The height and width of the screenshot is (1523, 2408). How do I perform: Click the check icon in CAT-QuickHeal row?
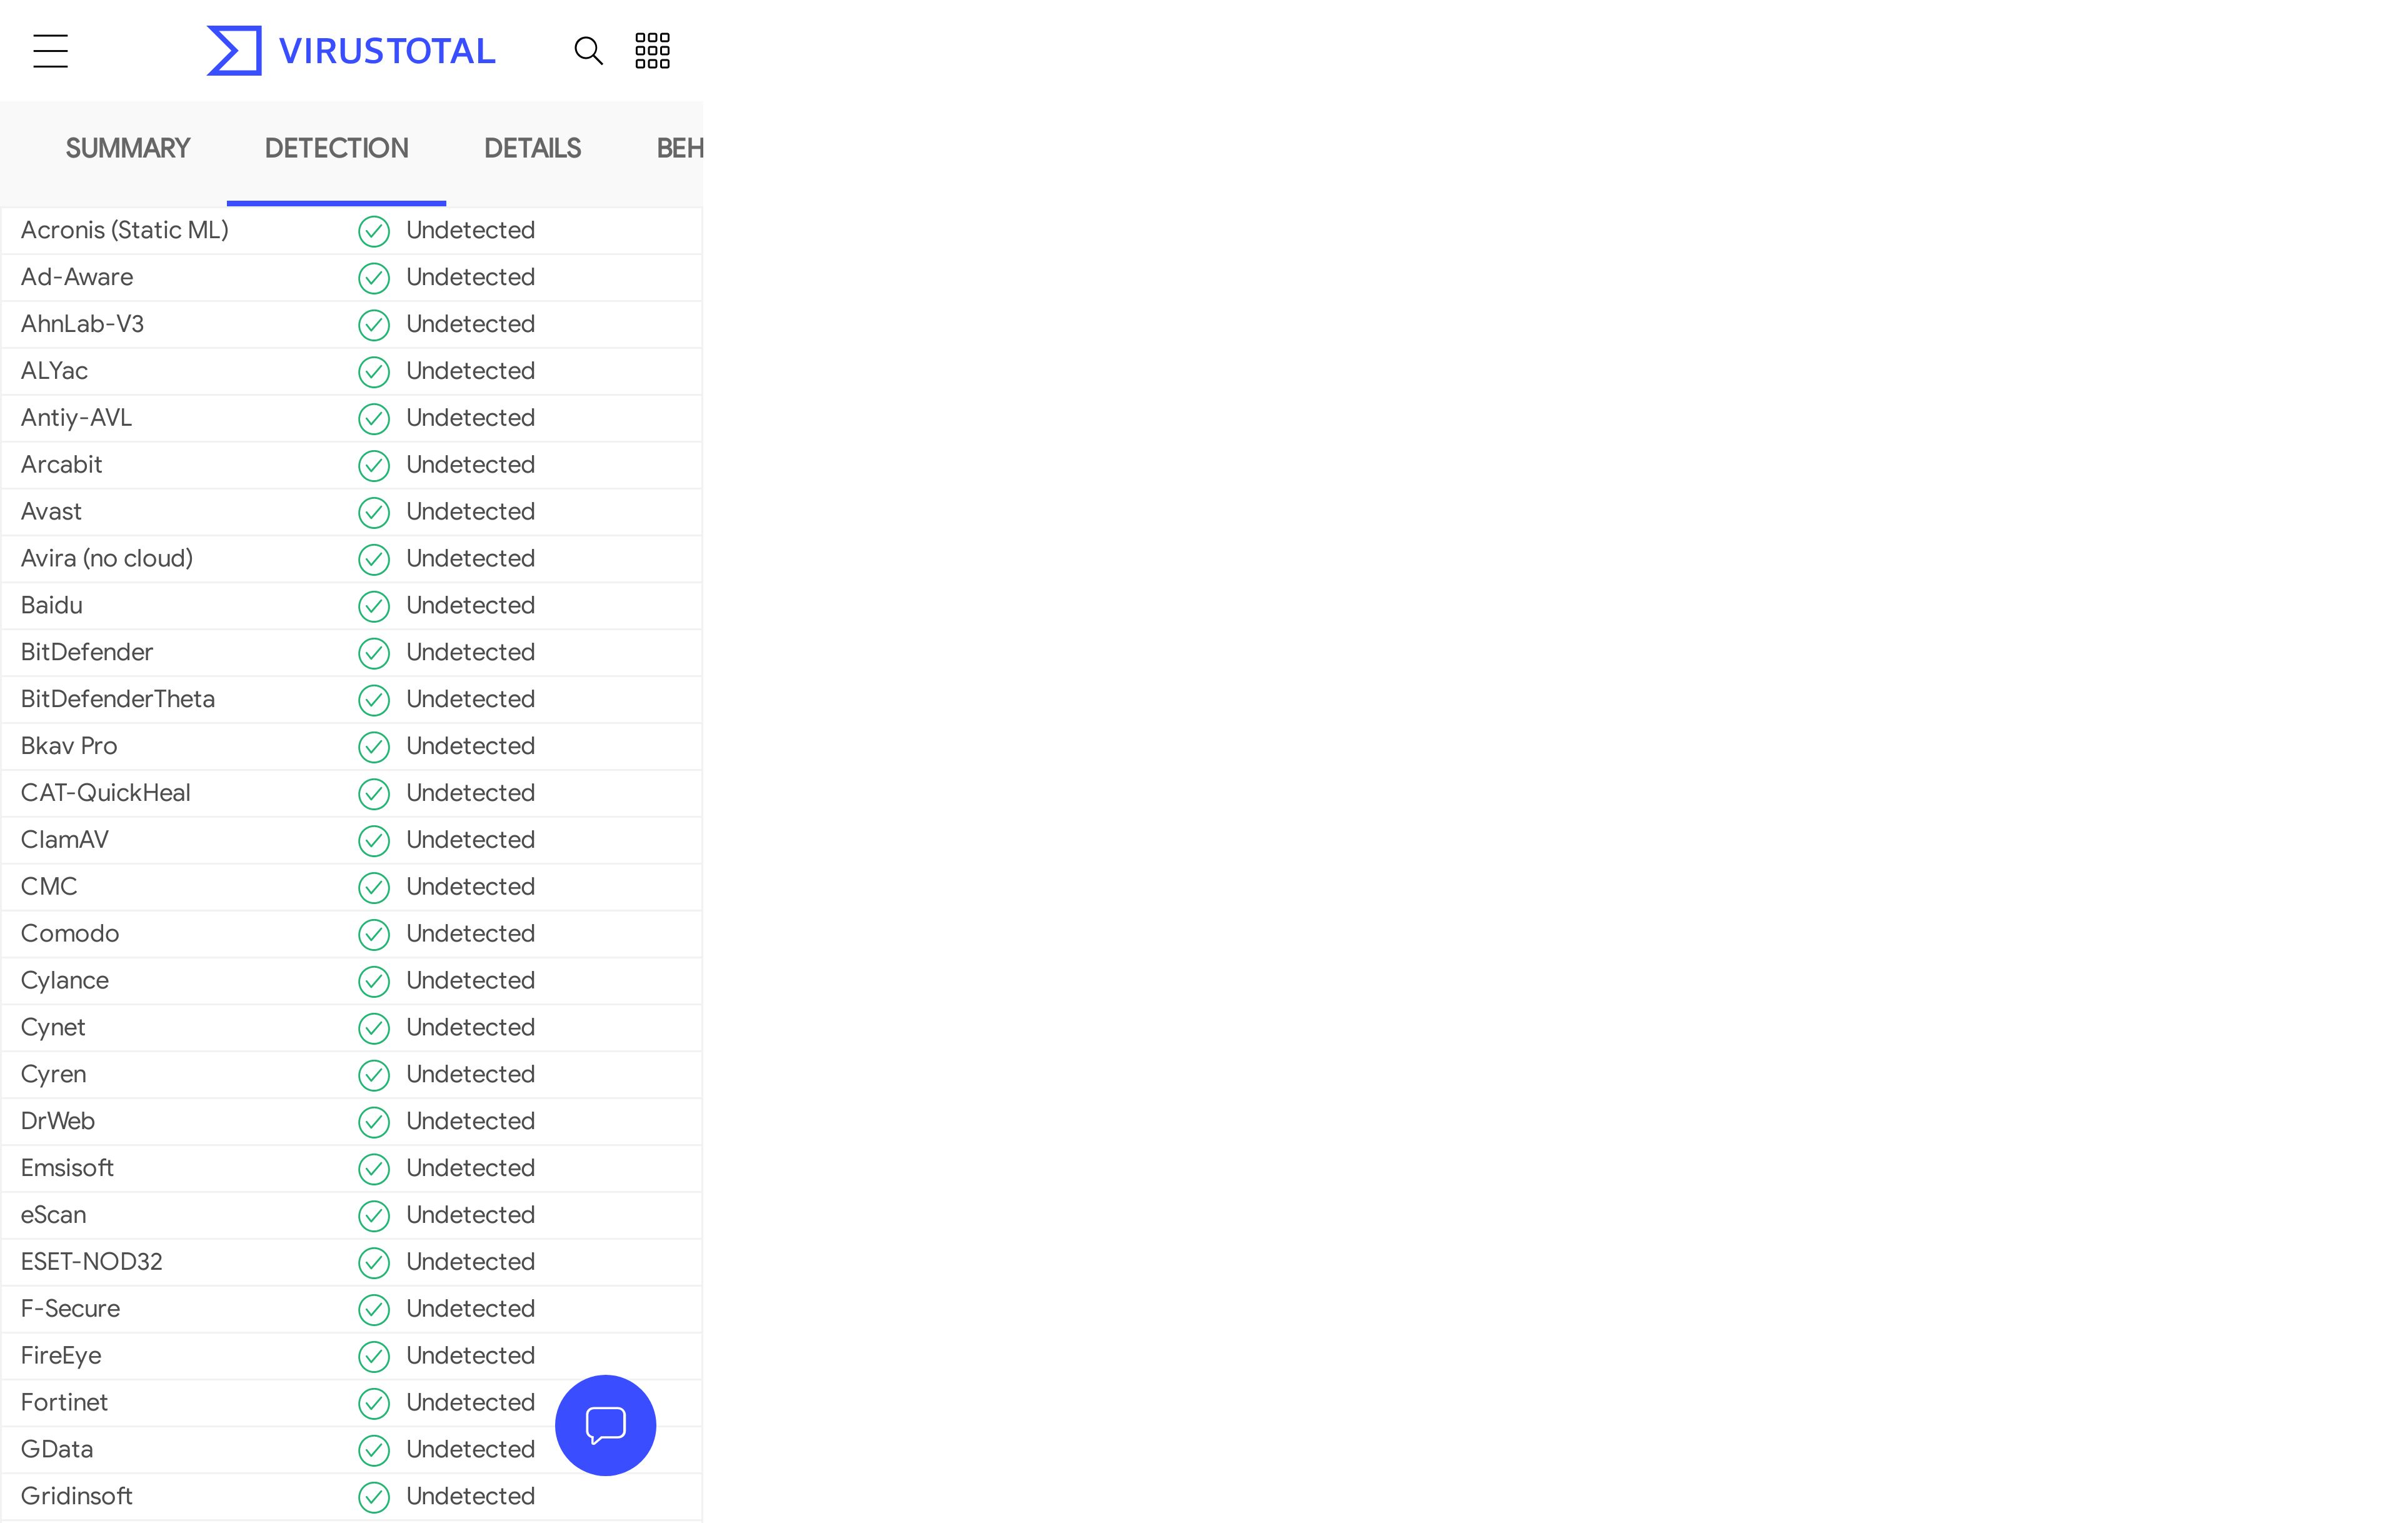374,794
